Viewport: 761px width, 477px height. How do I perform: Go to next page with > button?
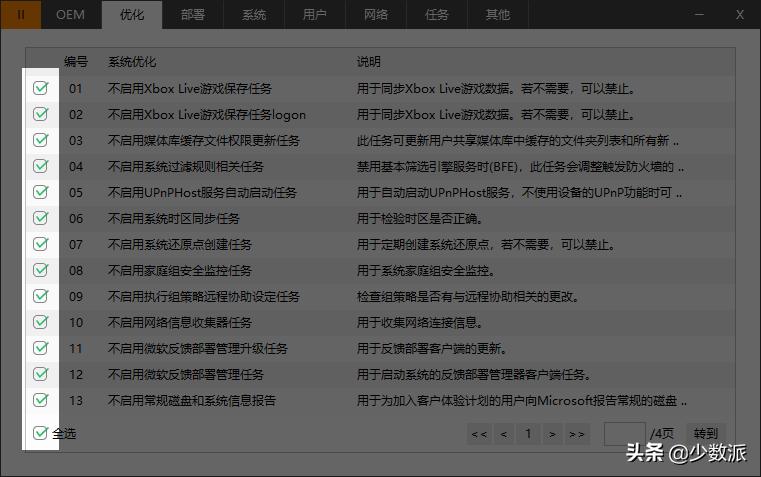tap(552, 434)
